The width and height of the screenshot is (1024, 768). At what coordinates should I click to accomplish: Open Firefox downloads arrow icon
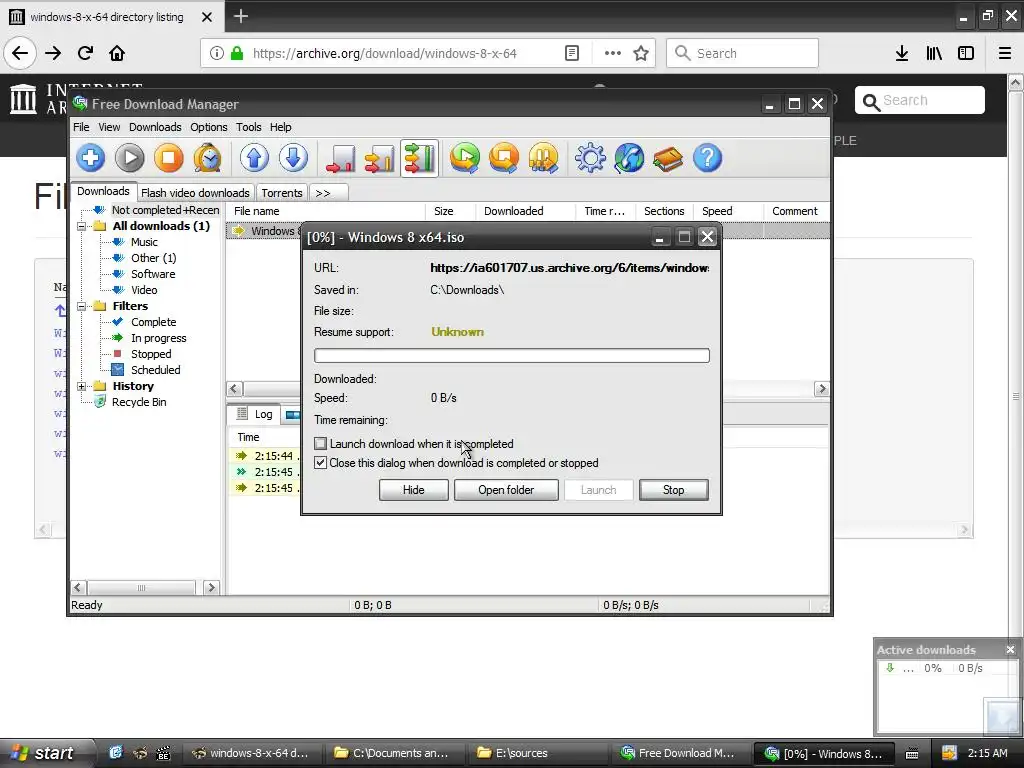pos(902,53)
